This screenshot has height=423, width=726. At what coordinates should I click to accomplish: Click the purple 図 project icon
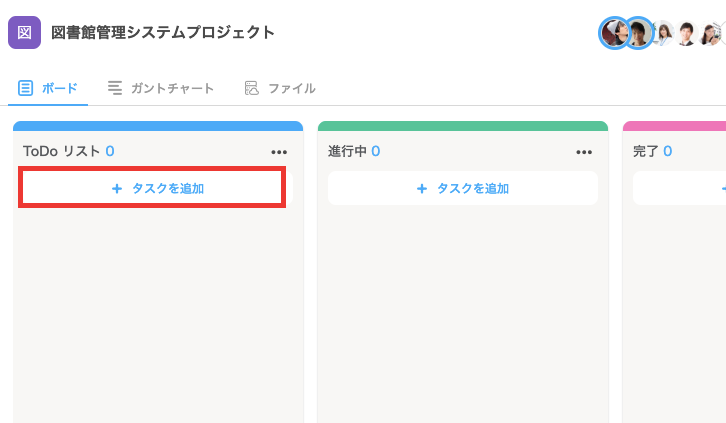tap(25, 32)
